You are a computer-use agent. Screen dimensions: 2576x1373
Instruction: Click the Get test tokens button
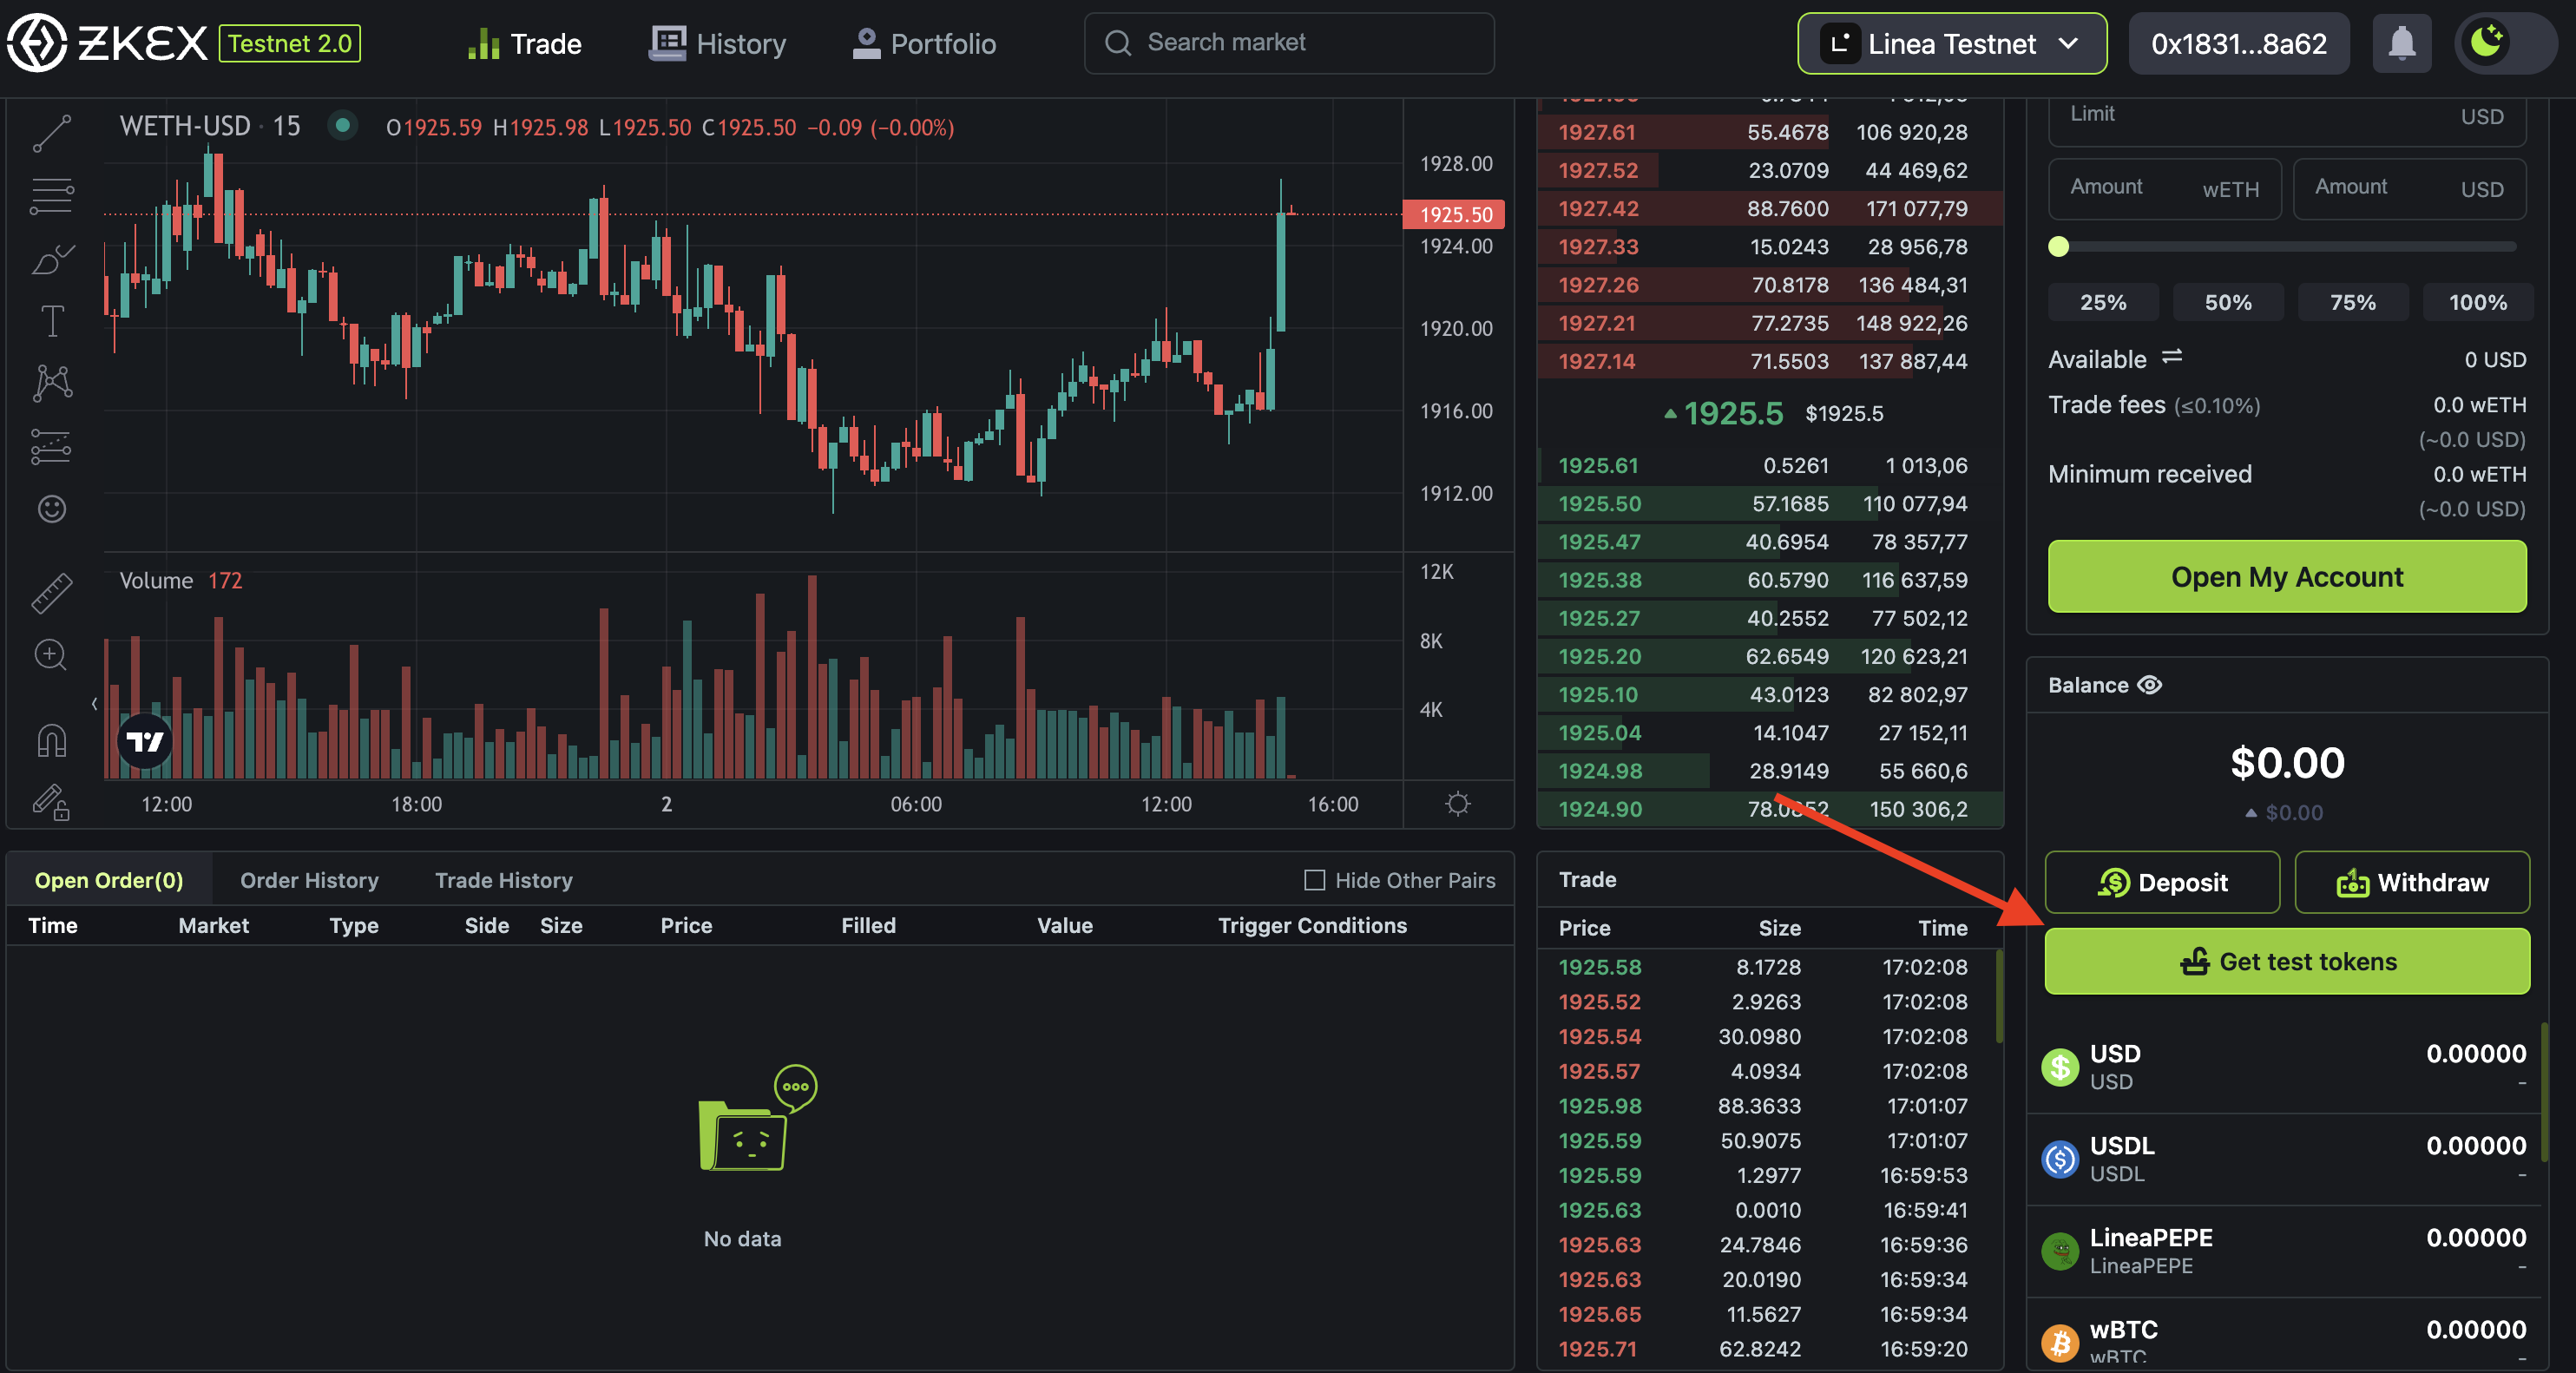2286,961
